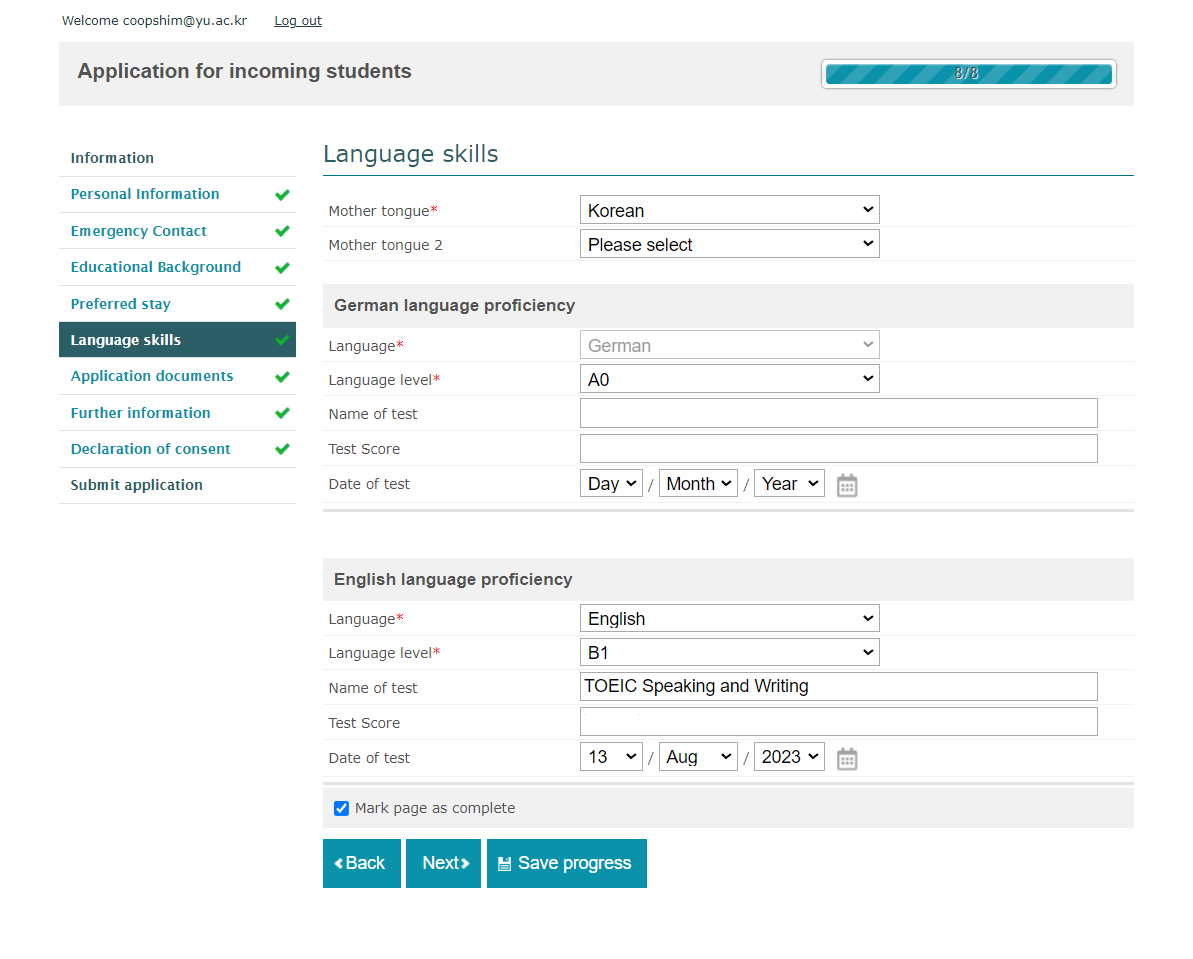The image size is (1193, 959).
Task: Go to Information section in sidebar
Action: coord(112,158)
